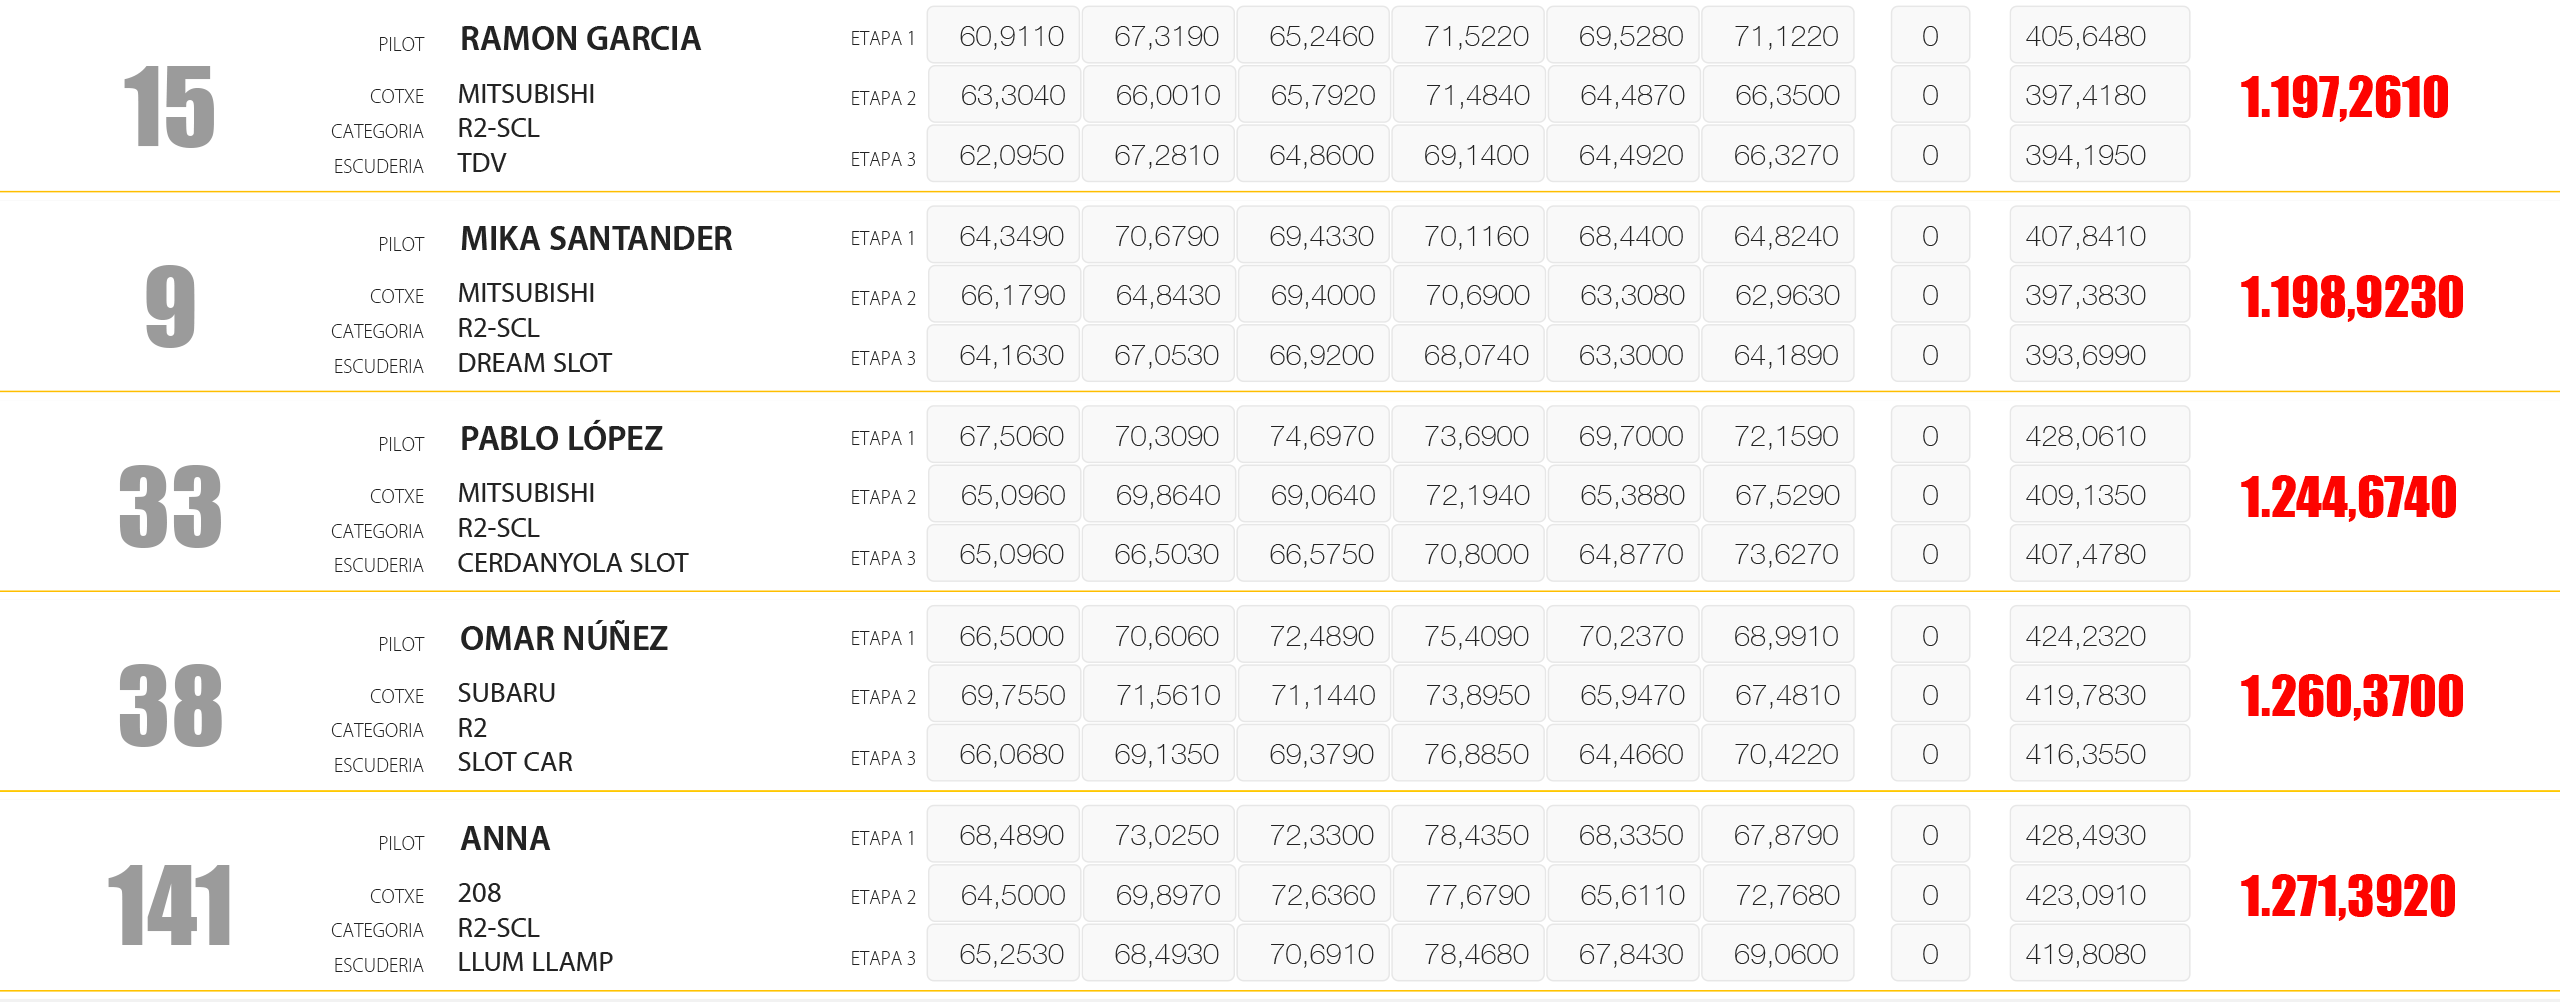This screenshot has width=2560, height=1002.
Task: Click the SUBARU cotxe value
Action: point(506,693)
